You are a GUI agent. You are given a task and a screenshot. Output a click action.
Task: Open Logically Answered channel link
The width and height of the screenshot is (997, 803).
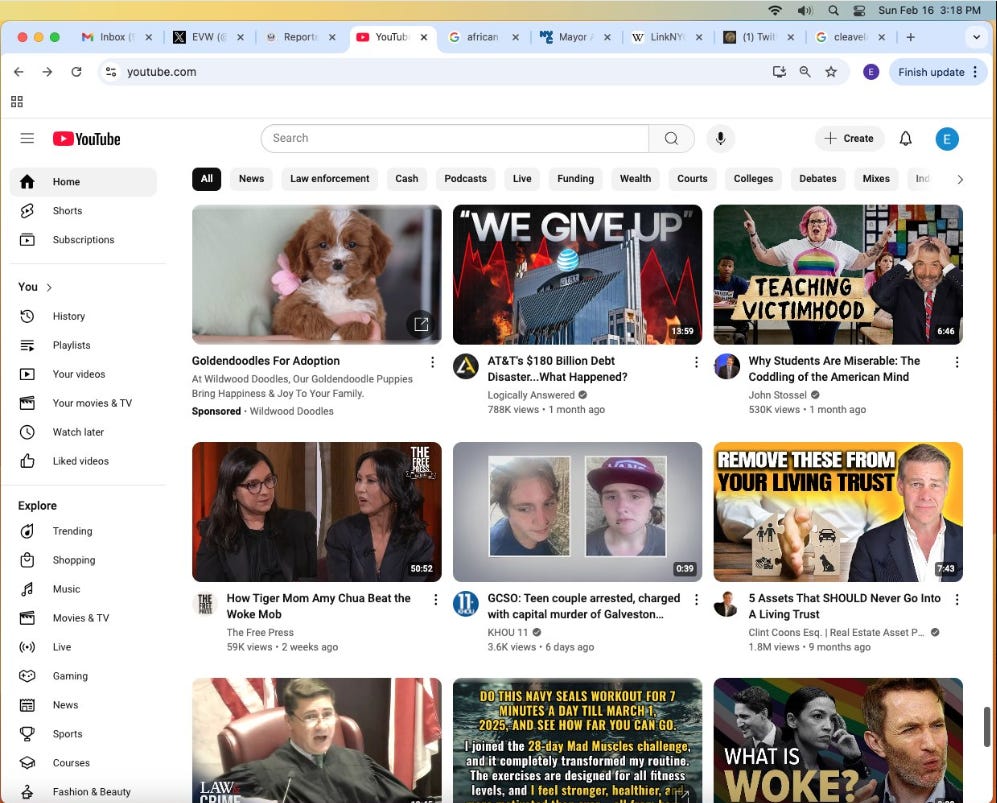531,395
